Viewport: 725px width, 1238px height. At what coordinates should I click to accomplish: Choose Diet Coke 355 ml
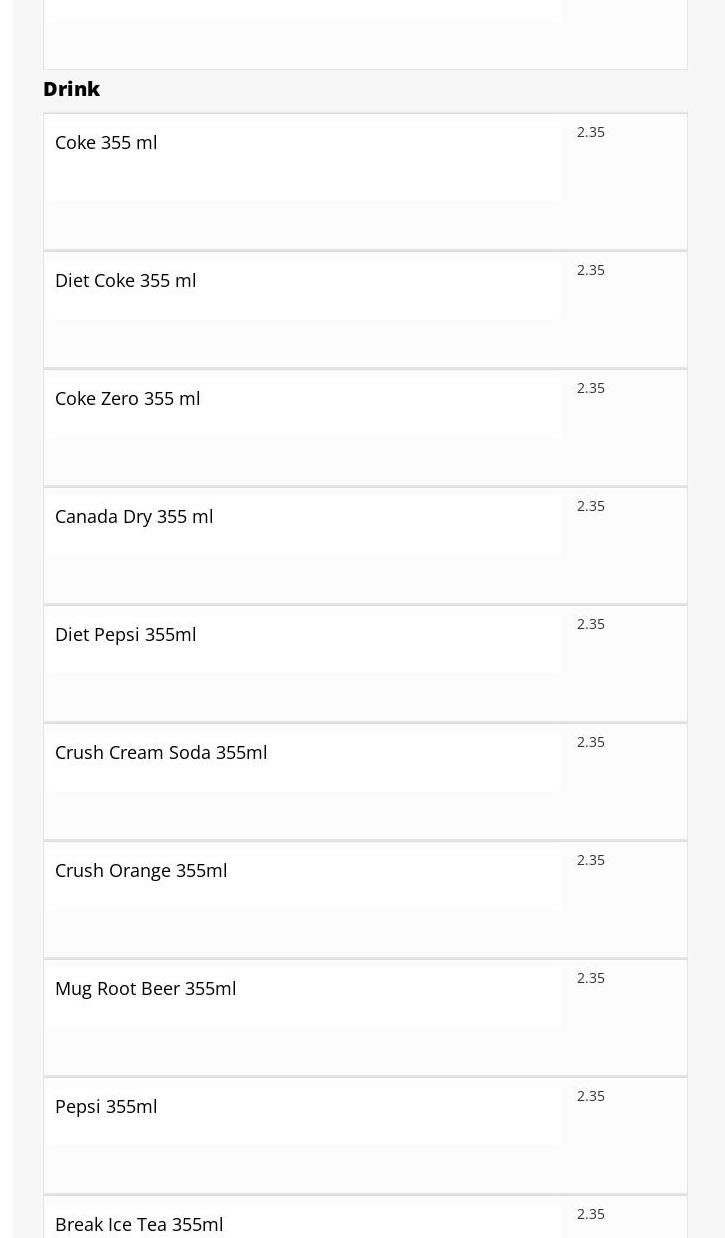coord(125,281)
